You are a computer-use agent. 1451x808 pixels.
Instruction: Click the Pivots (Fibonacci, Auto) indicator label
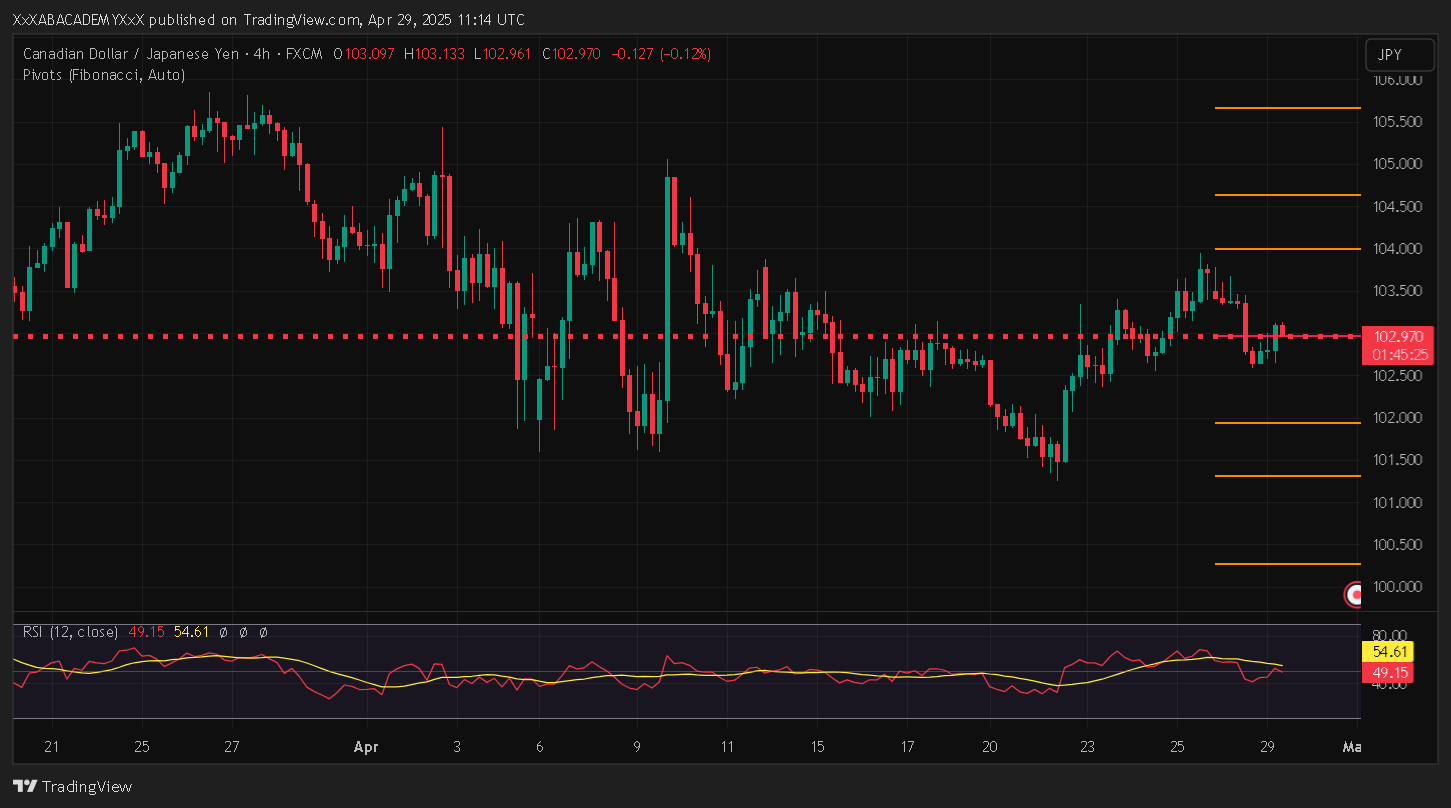[103, 75]
